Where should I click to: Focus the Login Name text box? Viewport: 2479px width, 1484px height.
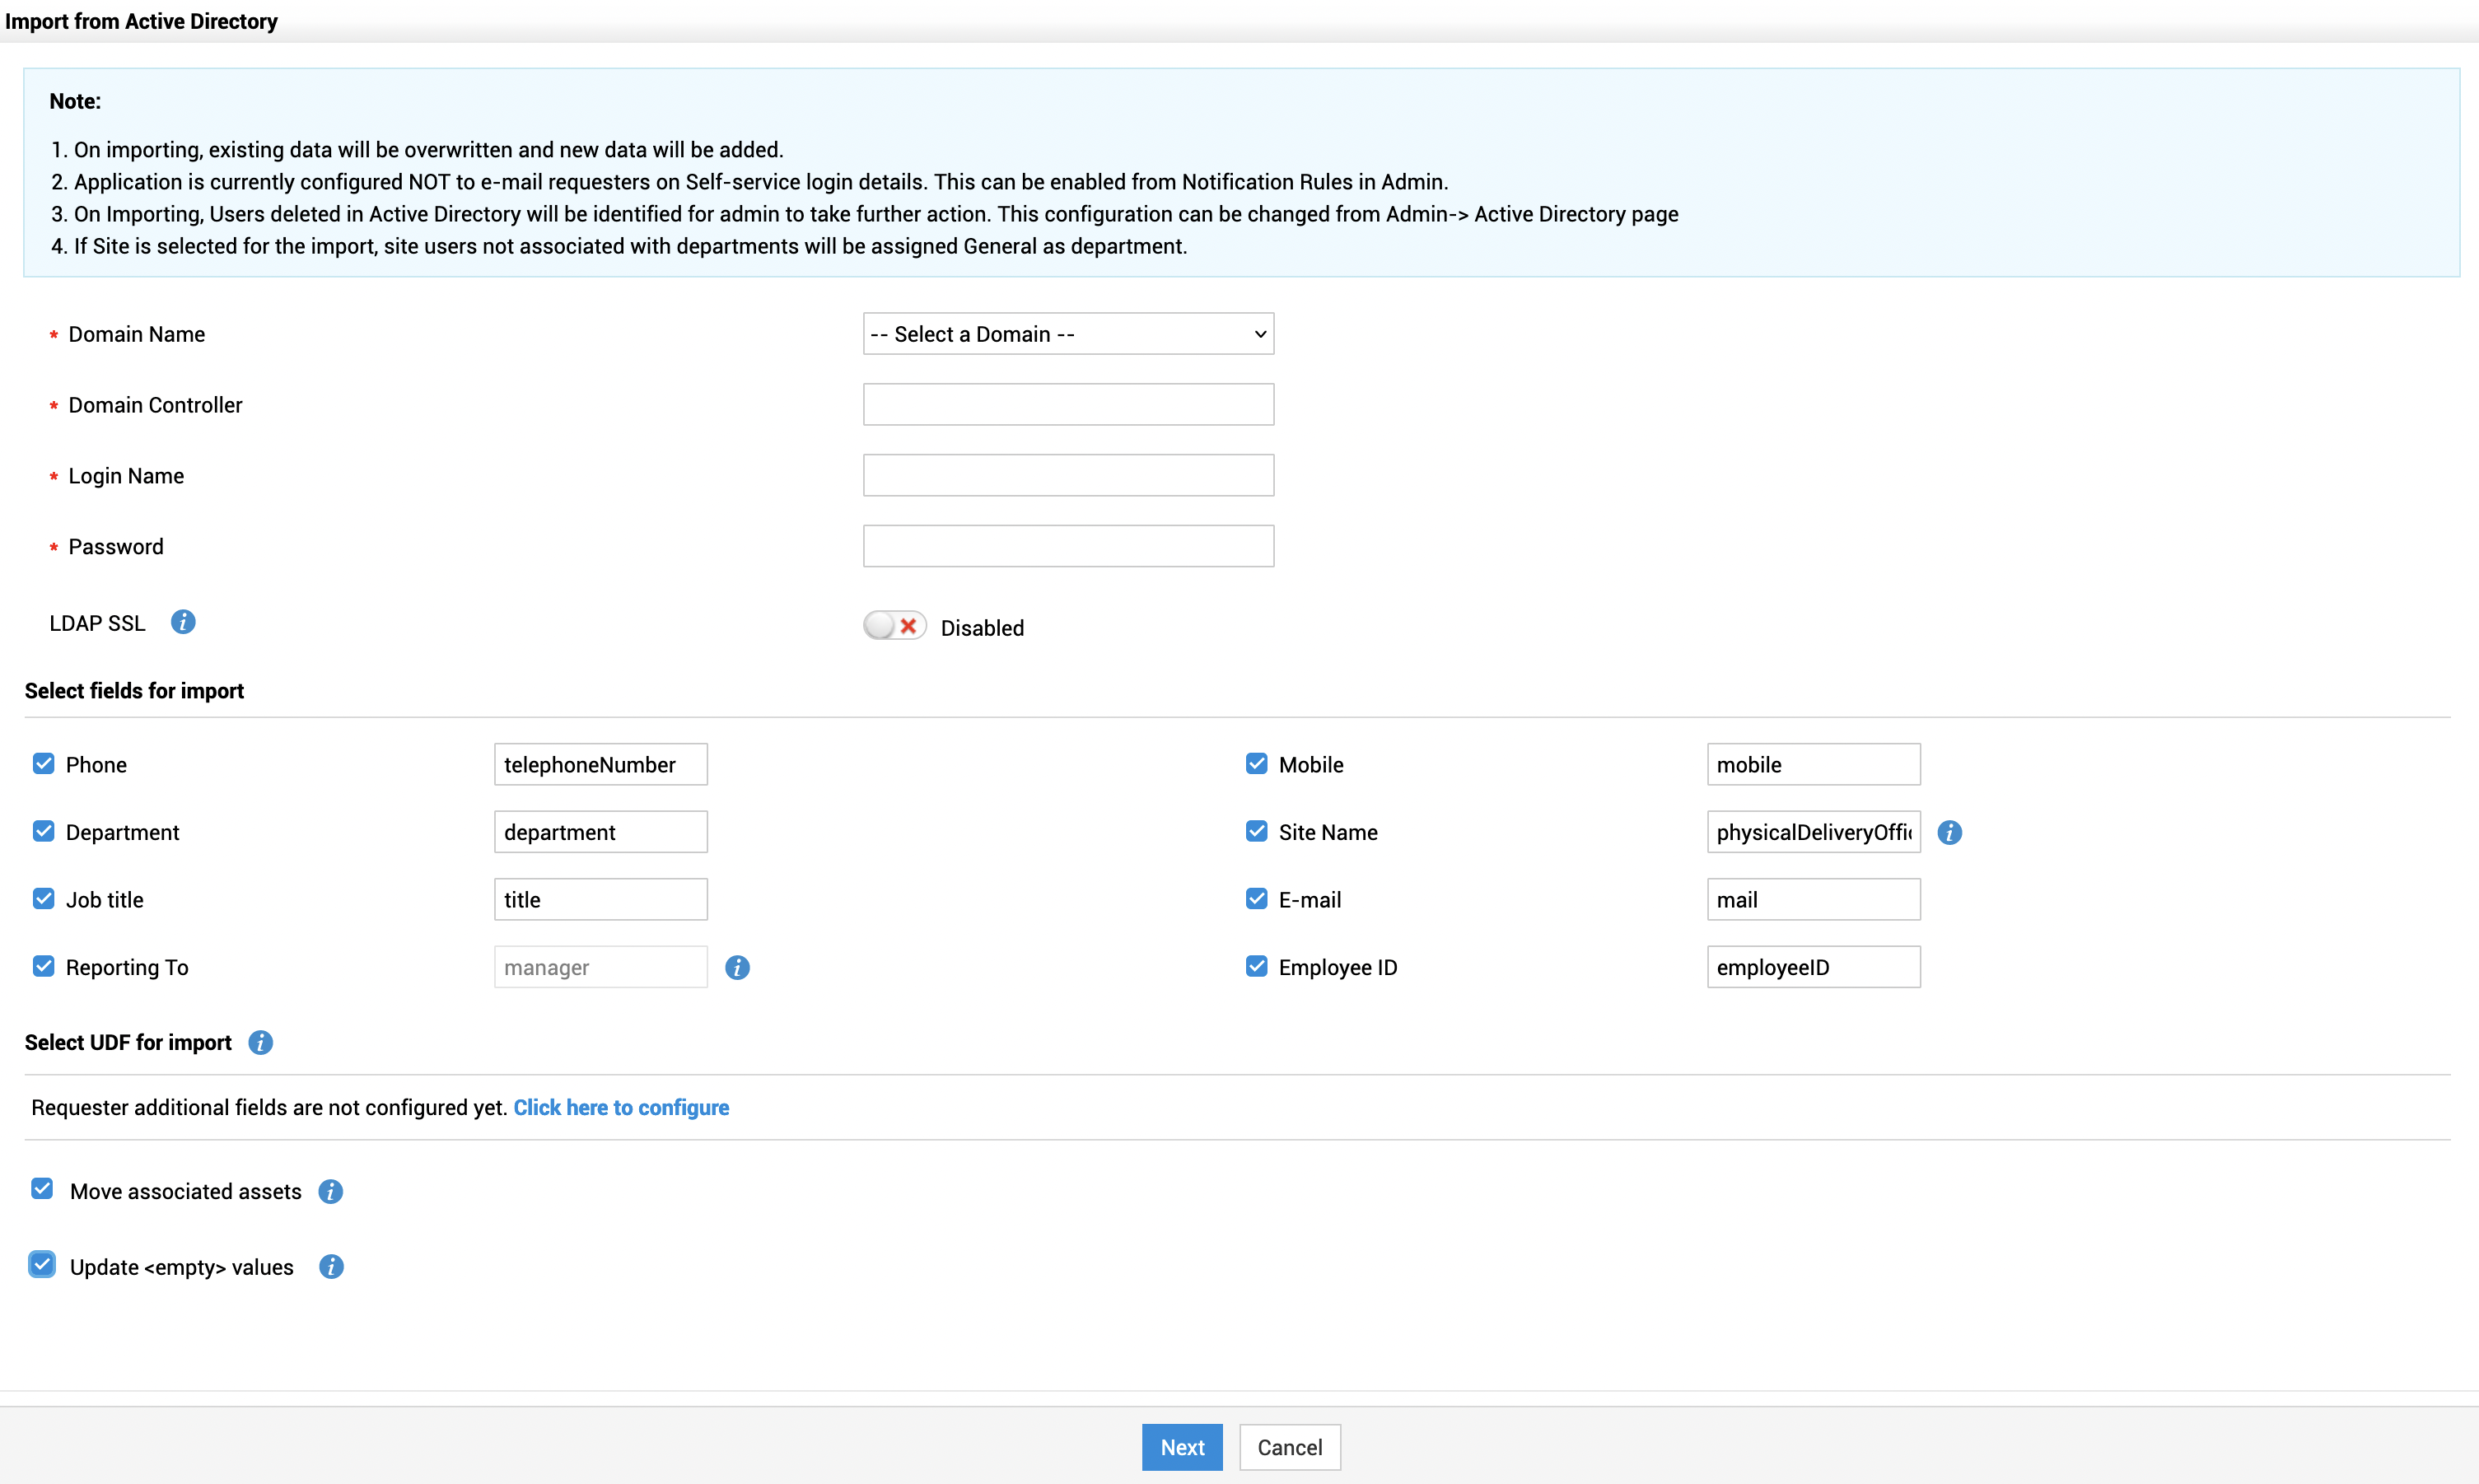click(1067, 476)
